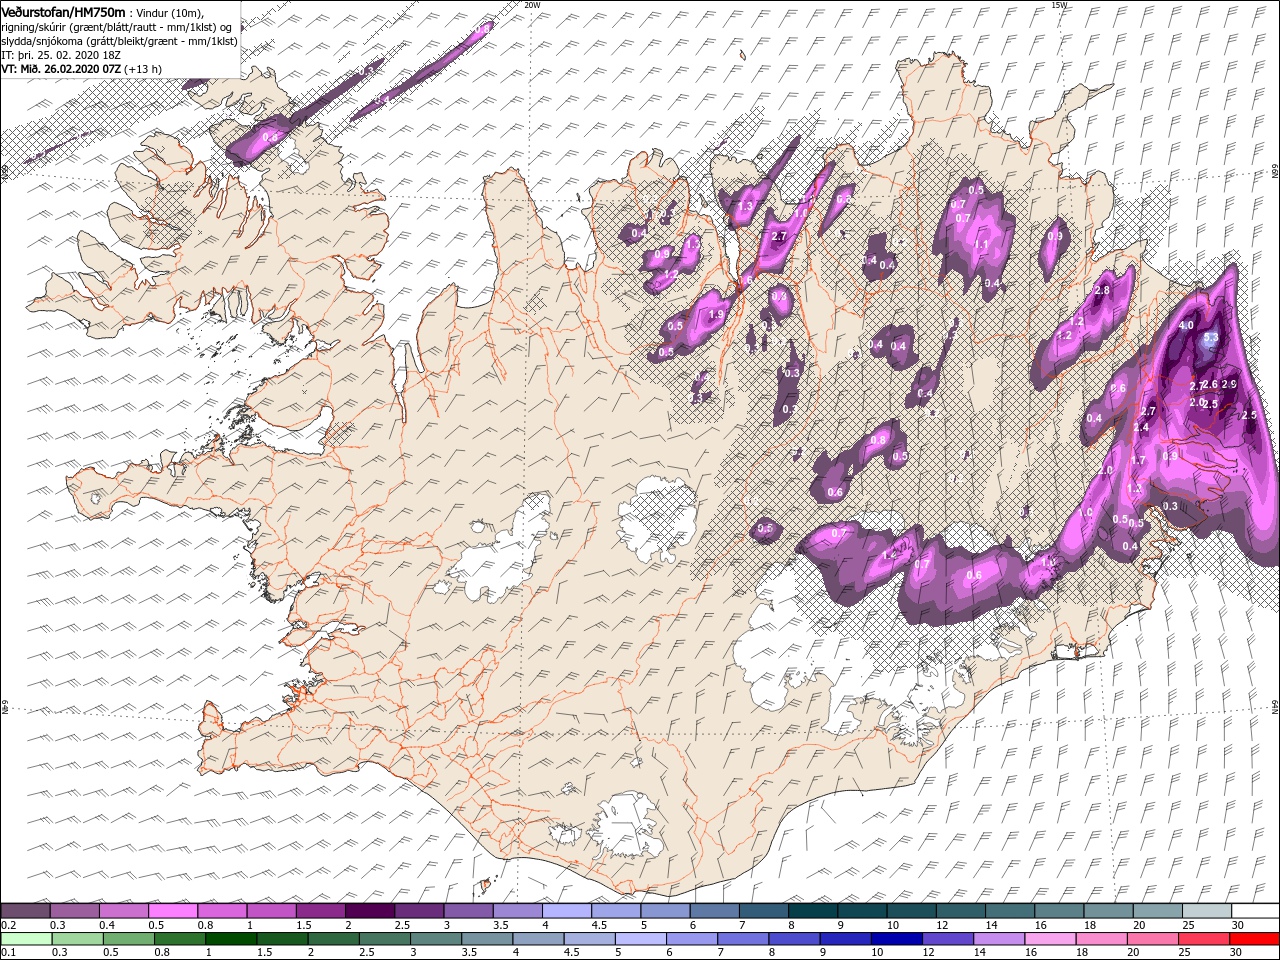
Task: Select lower legend swatch between 3 and 3.5
Action: point(434,939)
